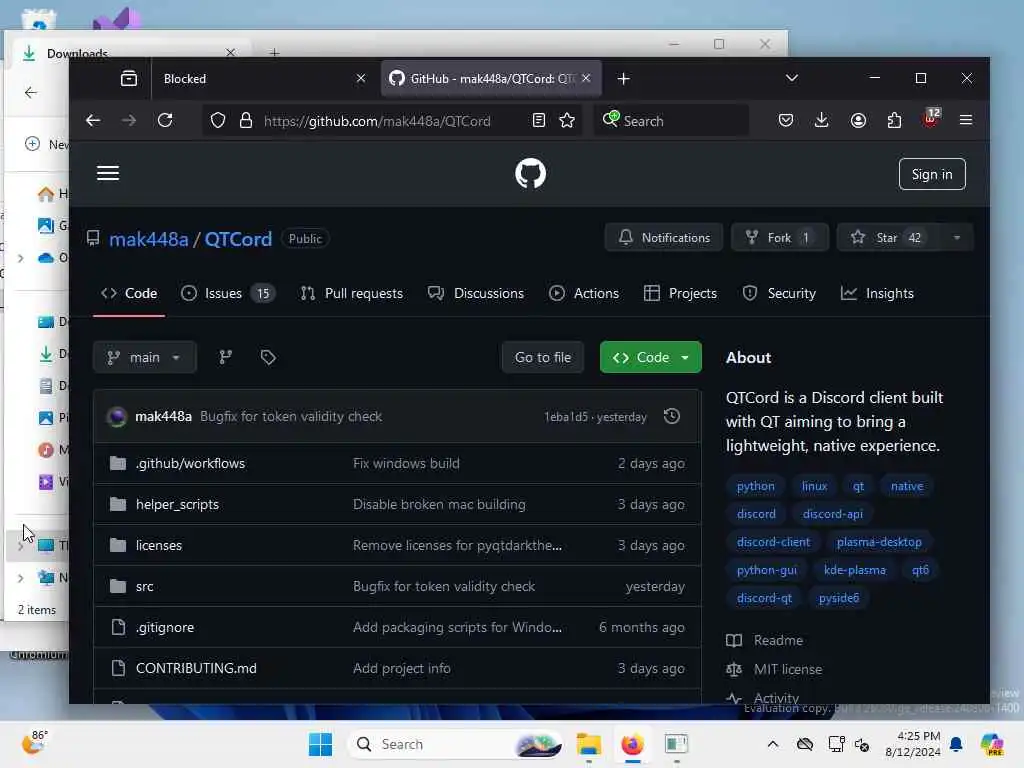
Task: View repository branches icon
Action: 226,357
